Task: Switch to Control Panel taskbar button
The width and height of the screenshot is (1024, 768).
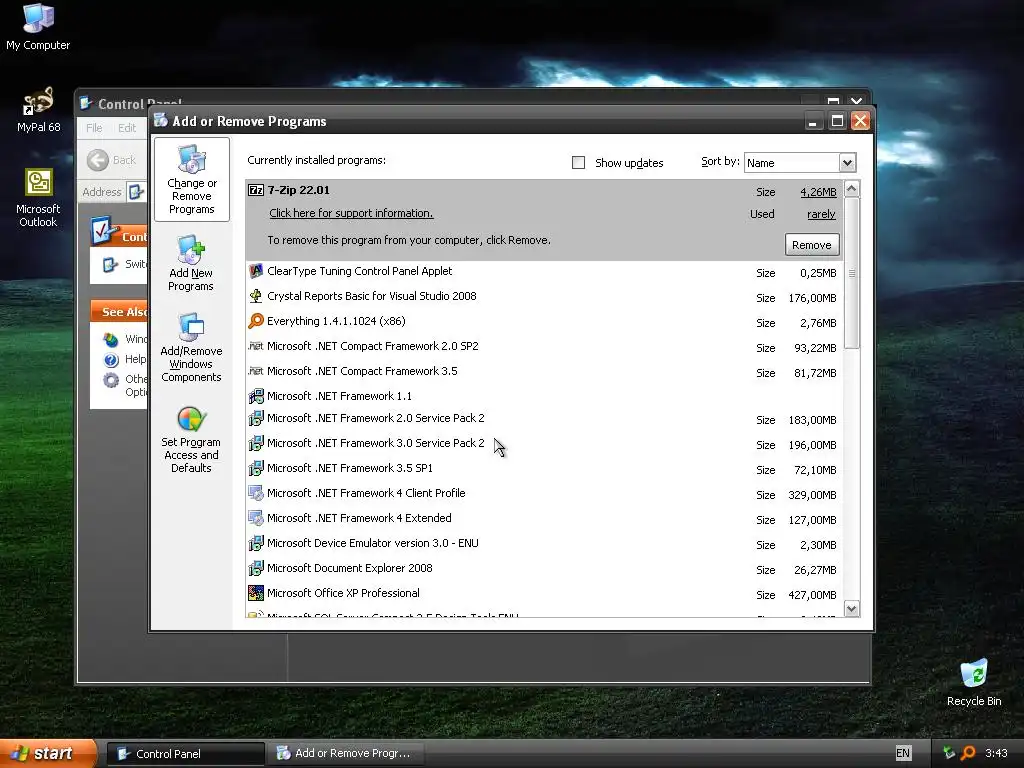Action: click(186, 754)
